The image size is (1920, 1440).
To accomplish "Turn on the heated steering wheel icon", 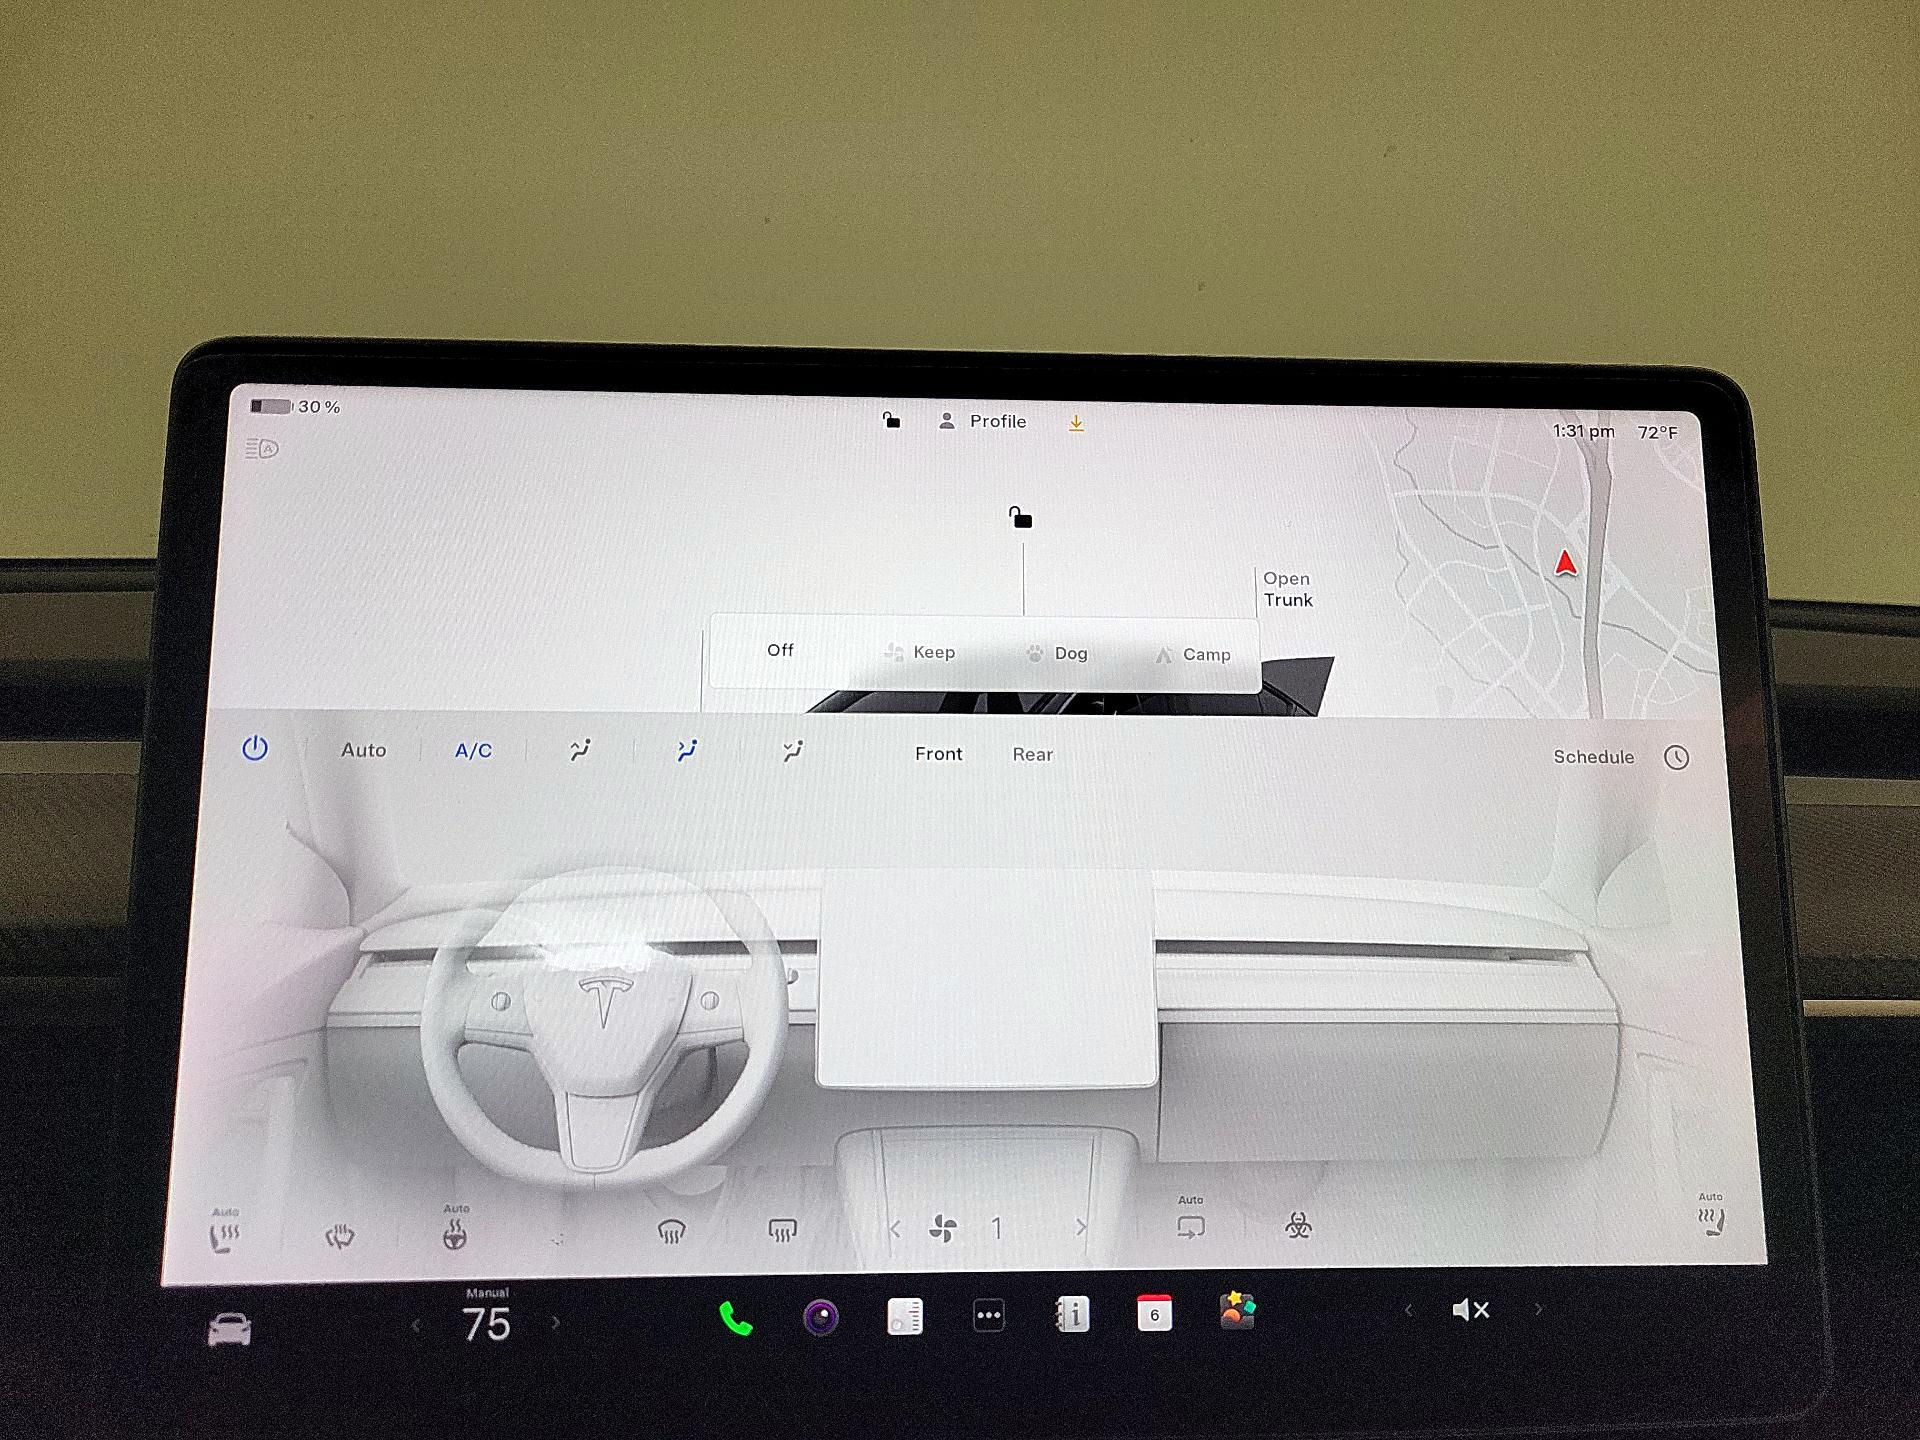I will click(454, 1235).
